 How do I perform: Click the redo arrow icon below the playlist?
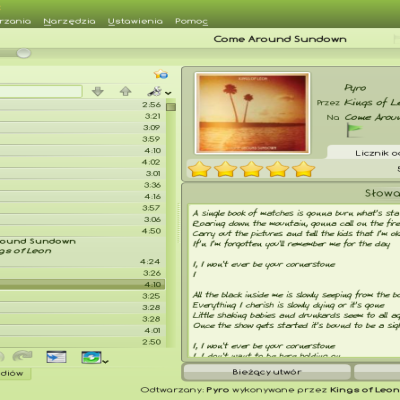pyautogui.click(x=22, y=357)
